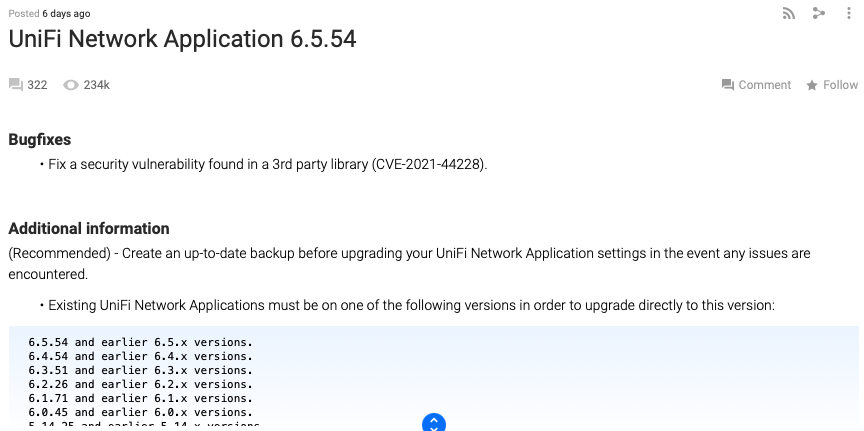Click the eye views icon beside 234k
864x431 pixels.
(x=70, y=85)
